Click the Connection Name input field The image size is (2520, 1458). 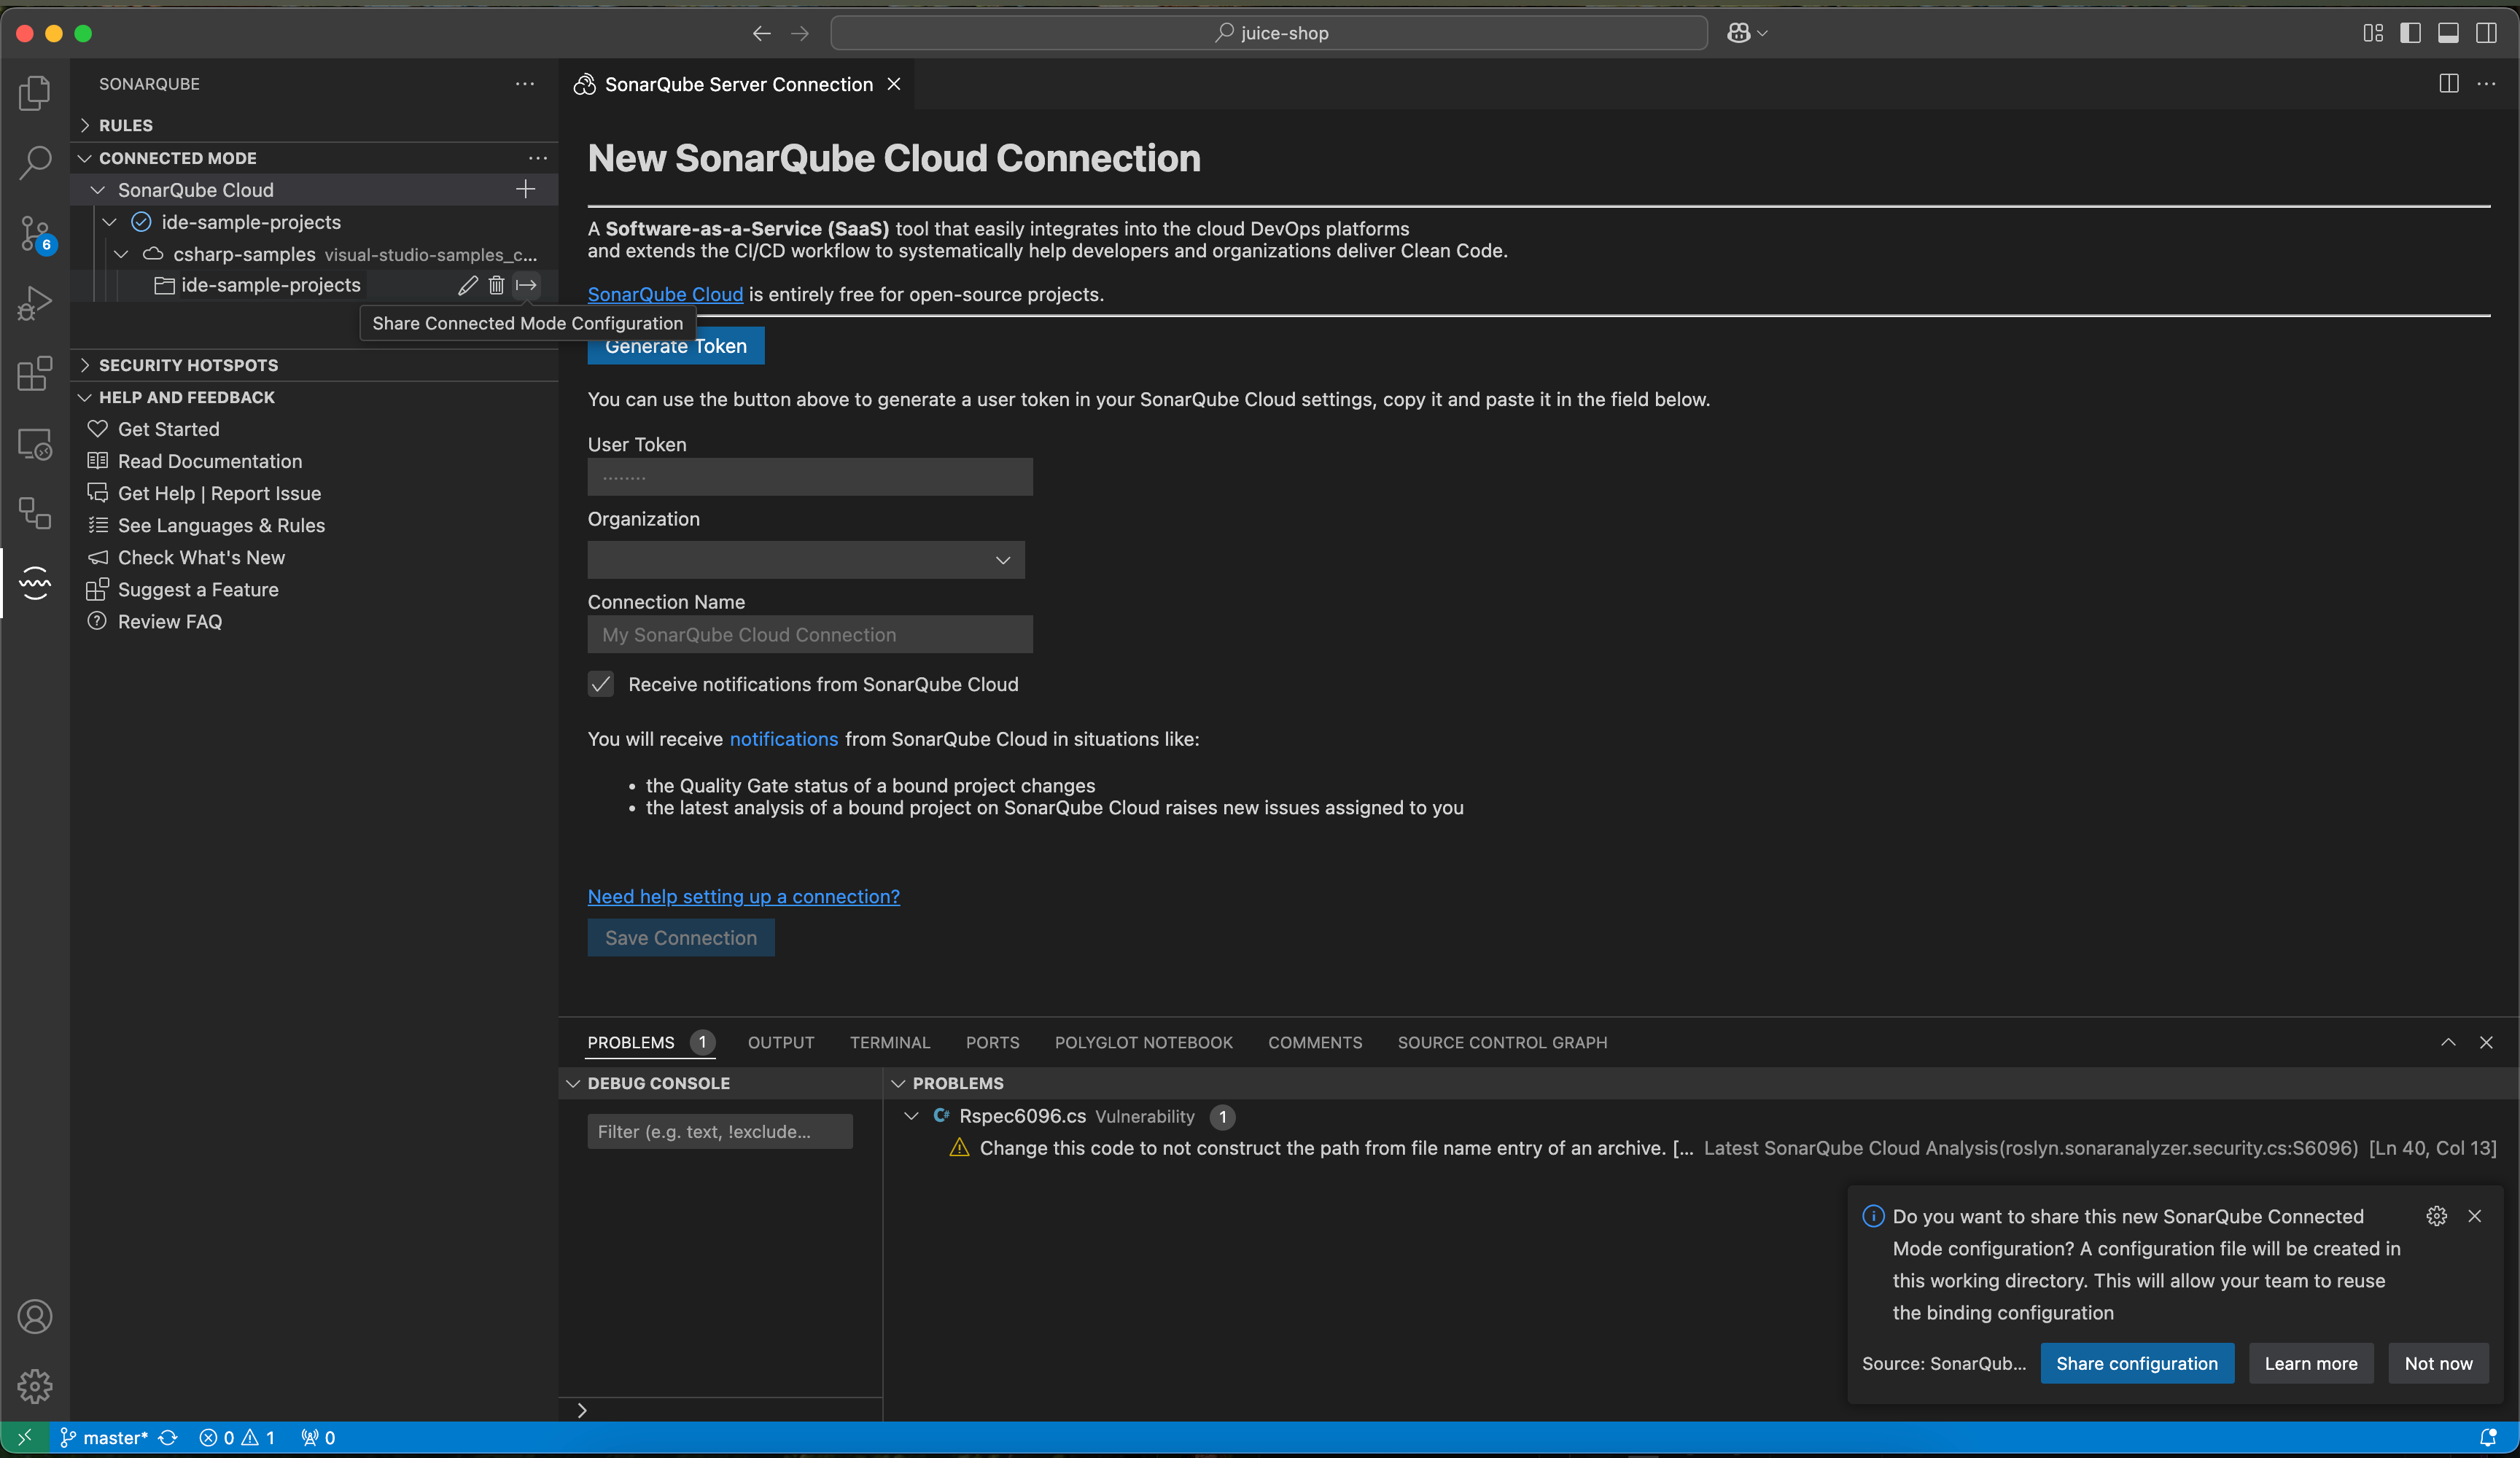[809, 635]
